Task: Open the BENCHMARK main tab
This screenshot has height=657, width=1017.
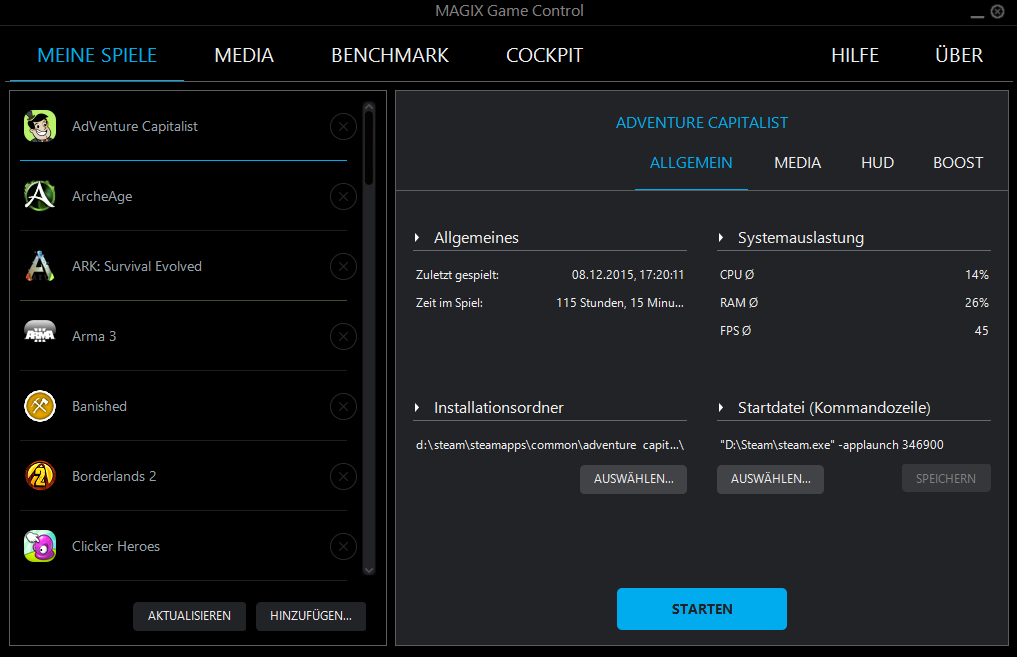Action: click(390, 56)
